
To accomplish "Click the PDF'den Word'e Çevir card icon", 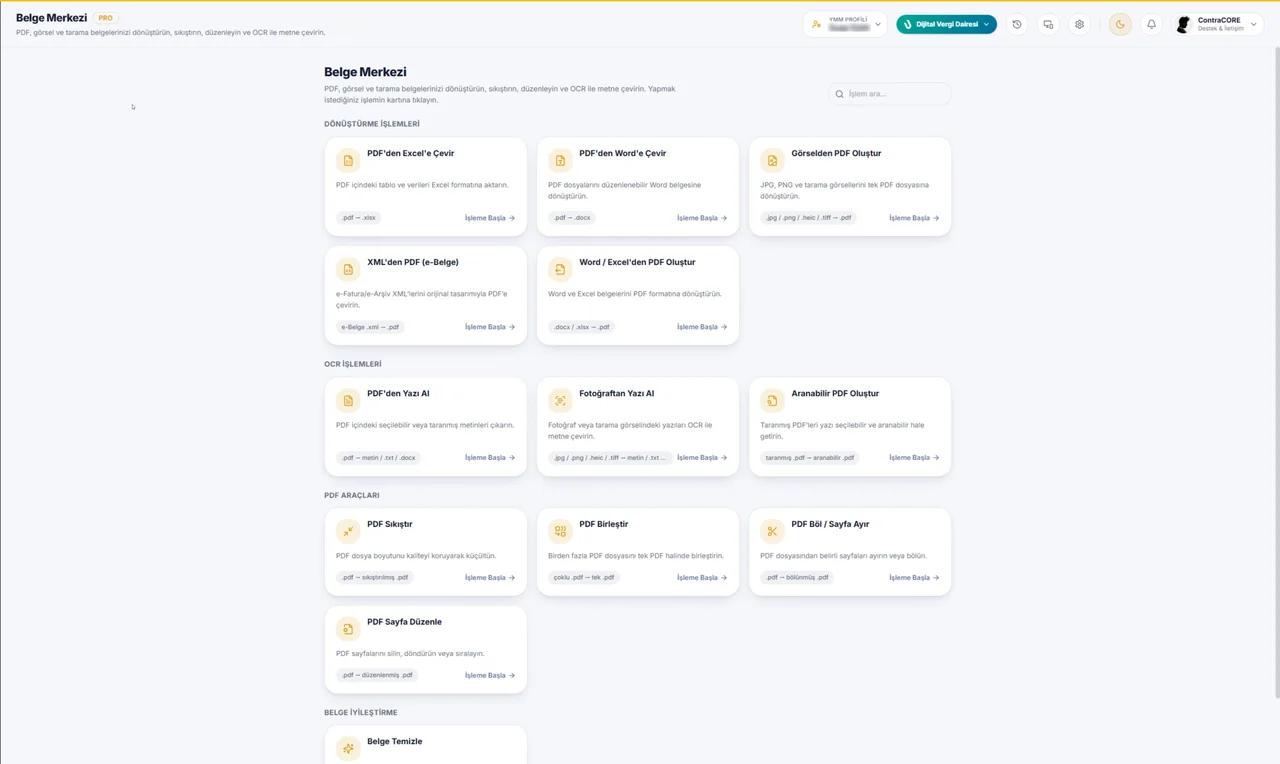I will click(x=560, y=160).
